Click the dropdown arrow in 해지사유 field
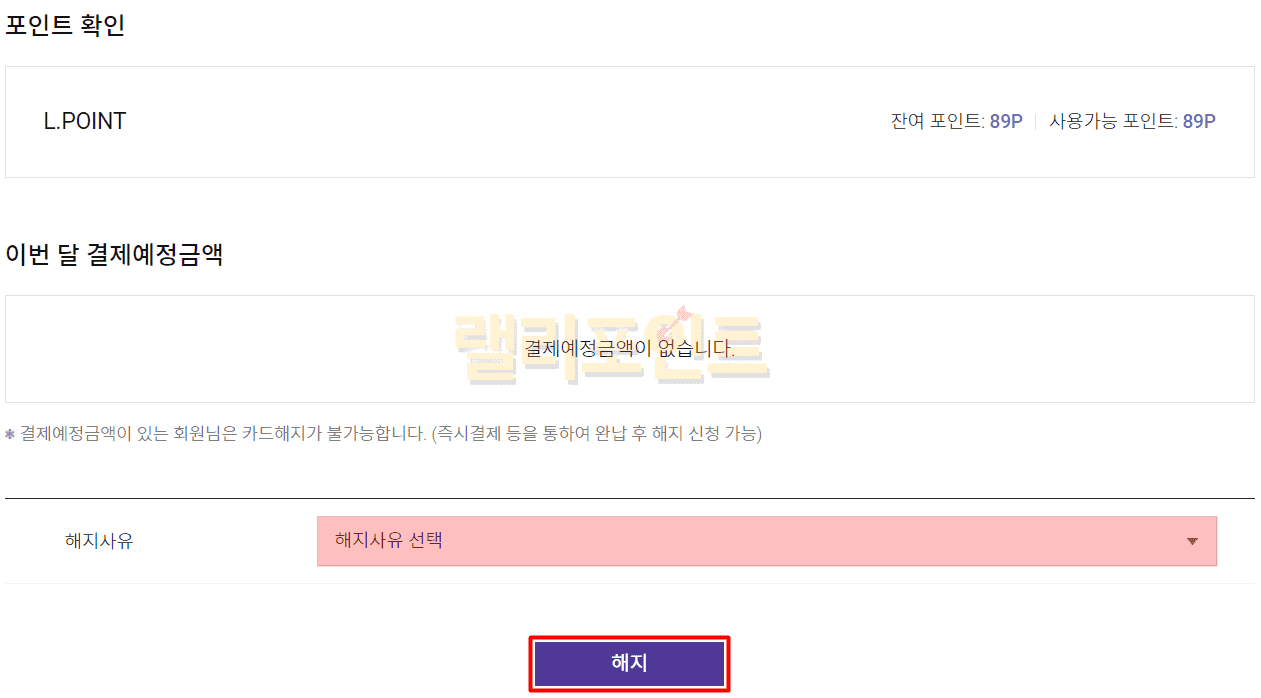 (x=1192, y=542)
